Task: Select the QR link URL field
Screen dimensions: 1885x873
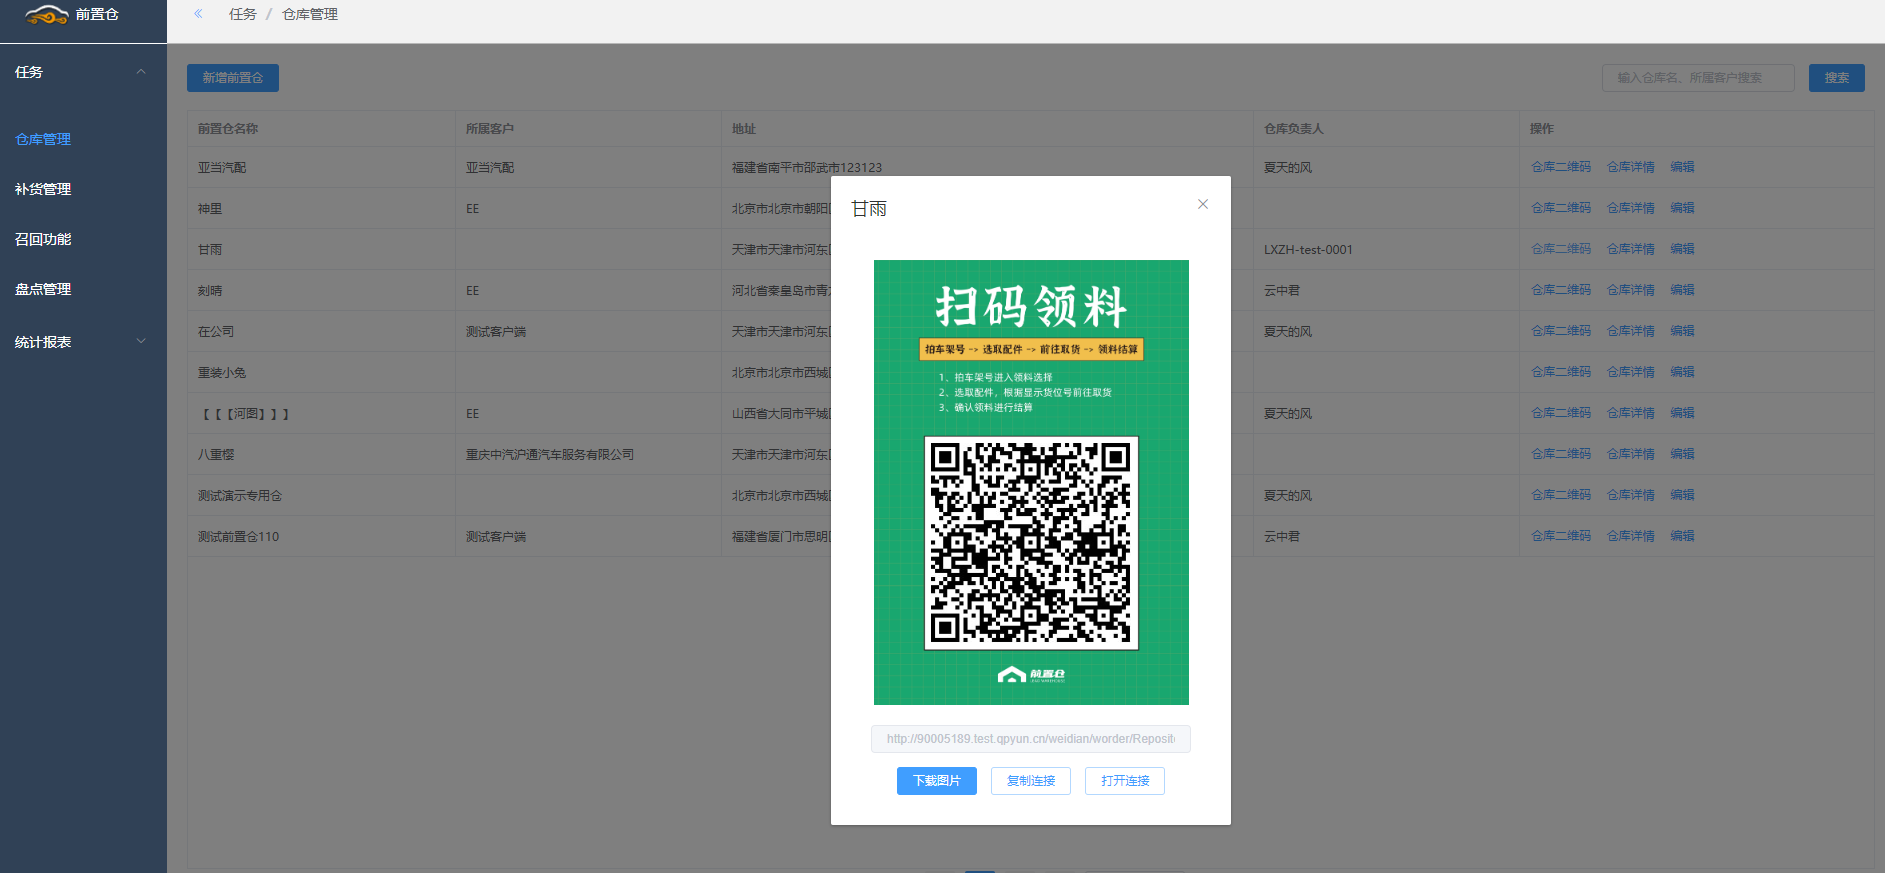Action: tap(1031, 739)
